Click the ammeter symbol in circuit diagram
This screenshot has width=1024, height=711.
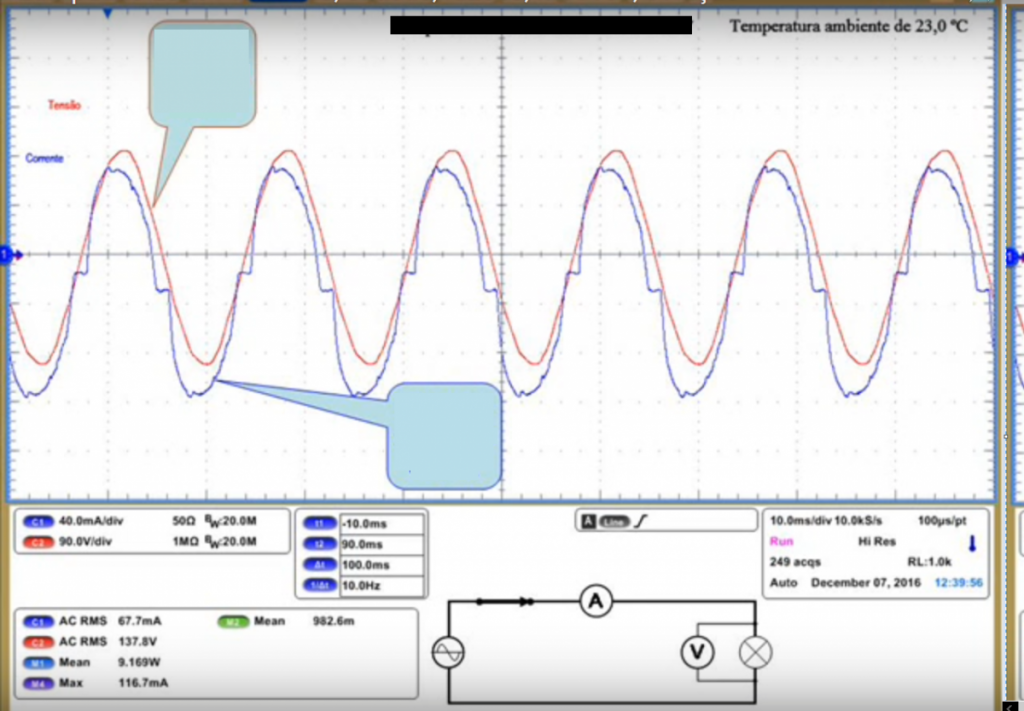[x=597, y=601]
